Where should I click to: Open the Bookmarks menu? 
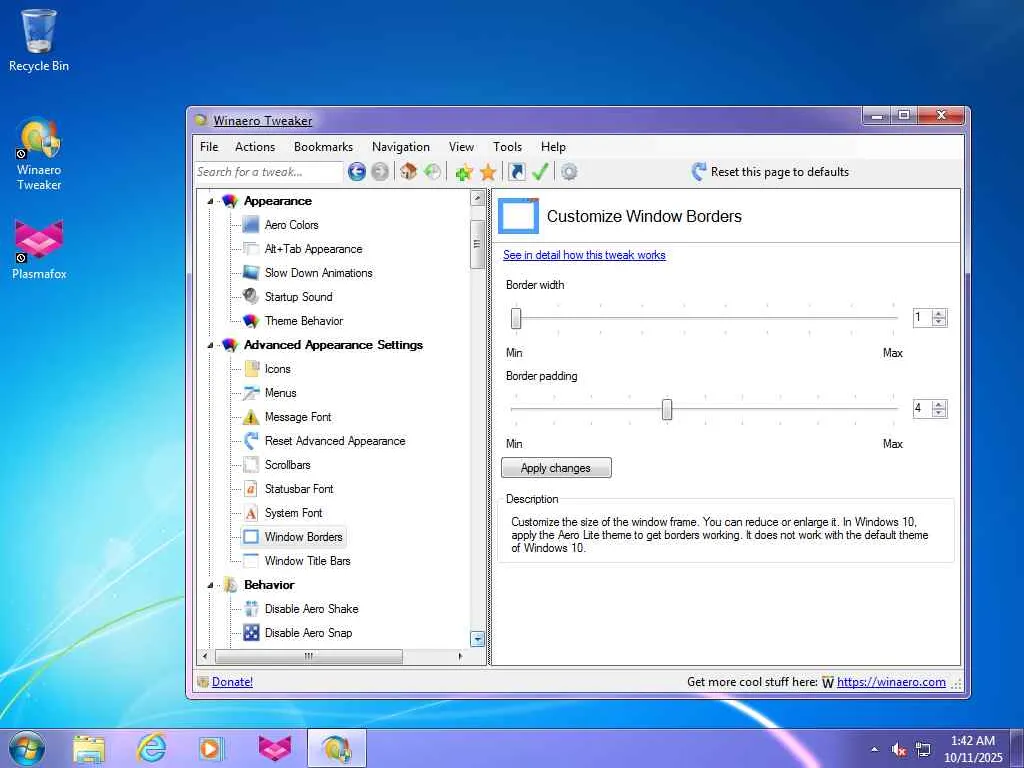pyautogui.click(x=323, y=147)
